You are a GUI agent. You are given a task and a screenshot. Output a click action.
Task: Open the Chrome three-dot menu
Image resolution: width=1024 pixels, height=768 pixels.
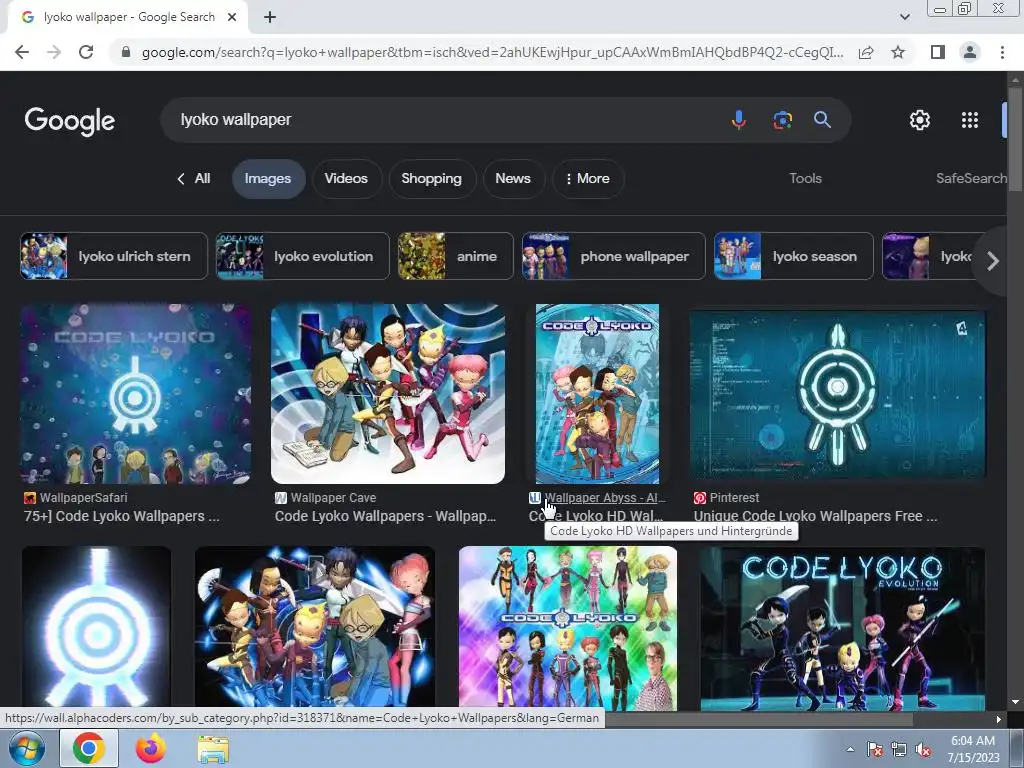(x=1002, y=52)
